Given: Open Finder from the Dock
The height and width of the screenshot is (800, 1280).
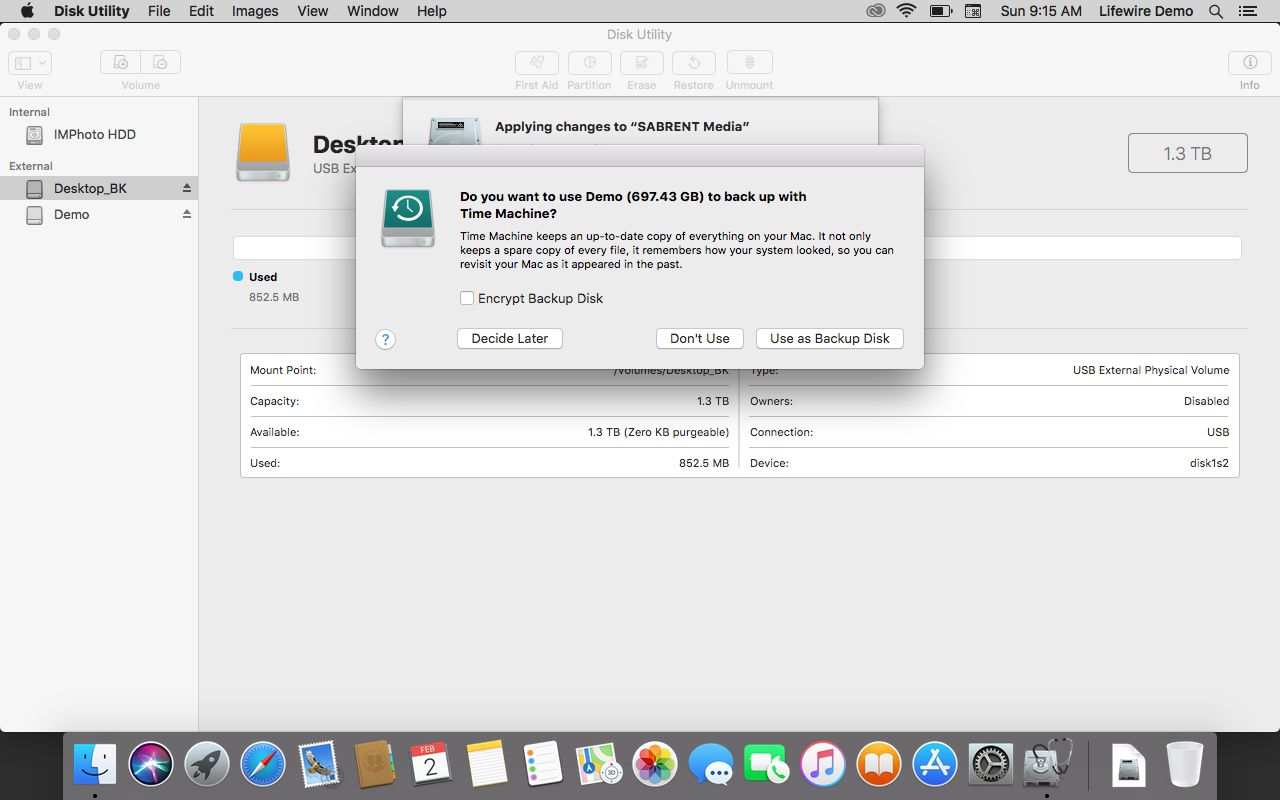Looking at the screenshot, I should 95,765.
